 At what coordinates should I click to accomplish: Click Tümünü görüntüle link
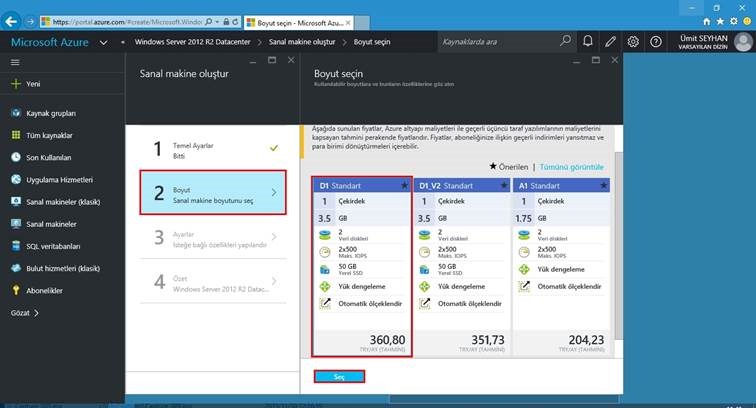(571, 167)
